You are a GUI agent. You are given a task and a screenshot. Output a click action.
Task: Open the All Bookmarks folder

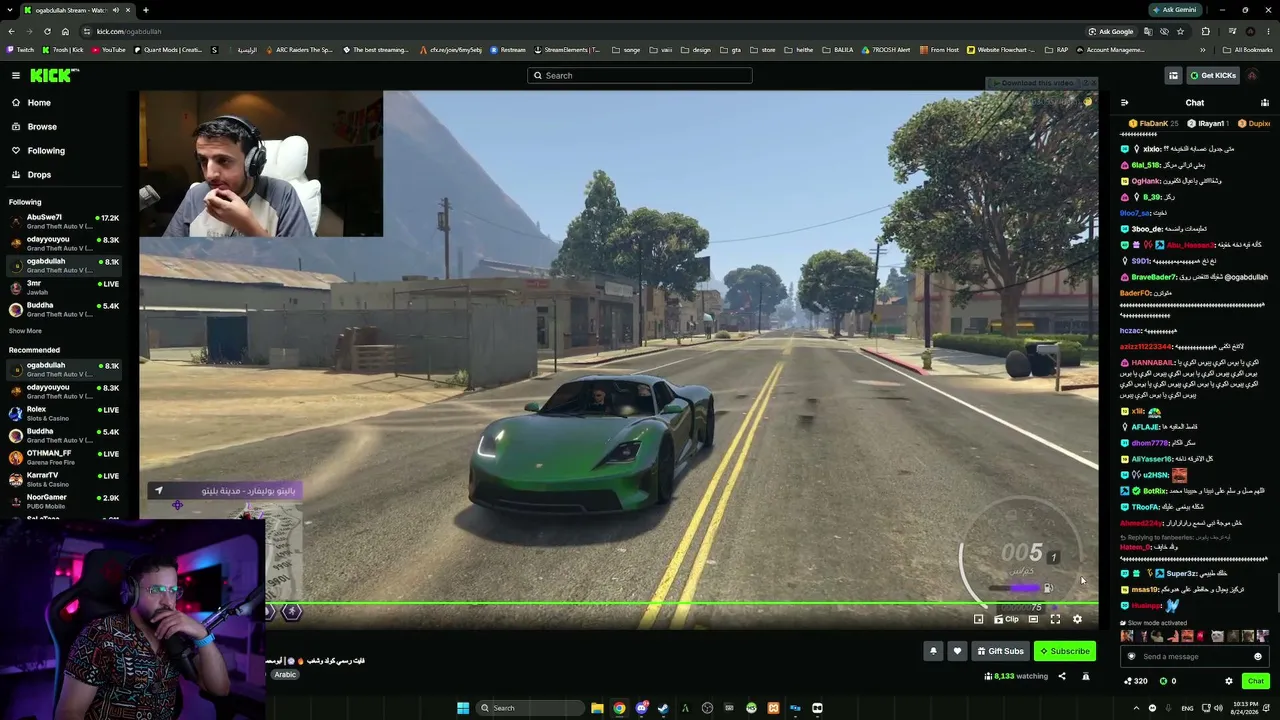pos(1248,49)
